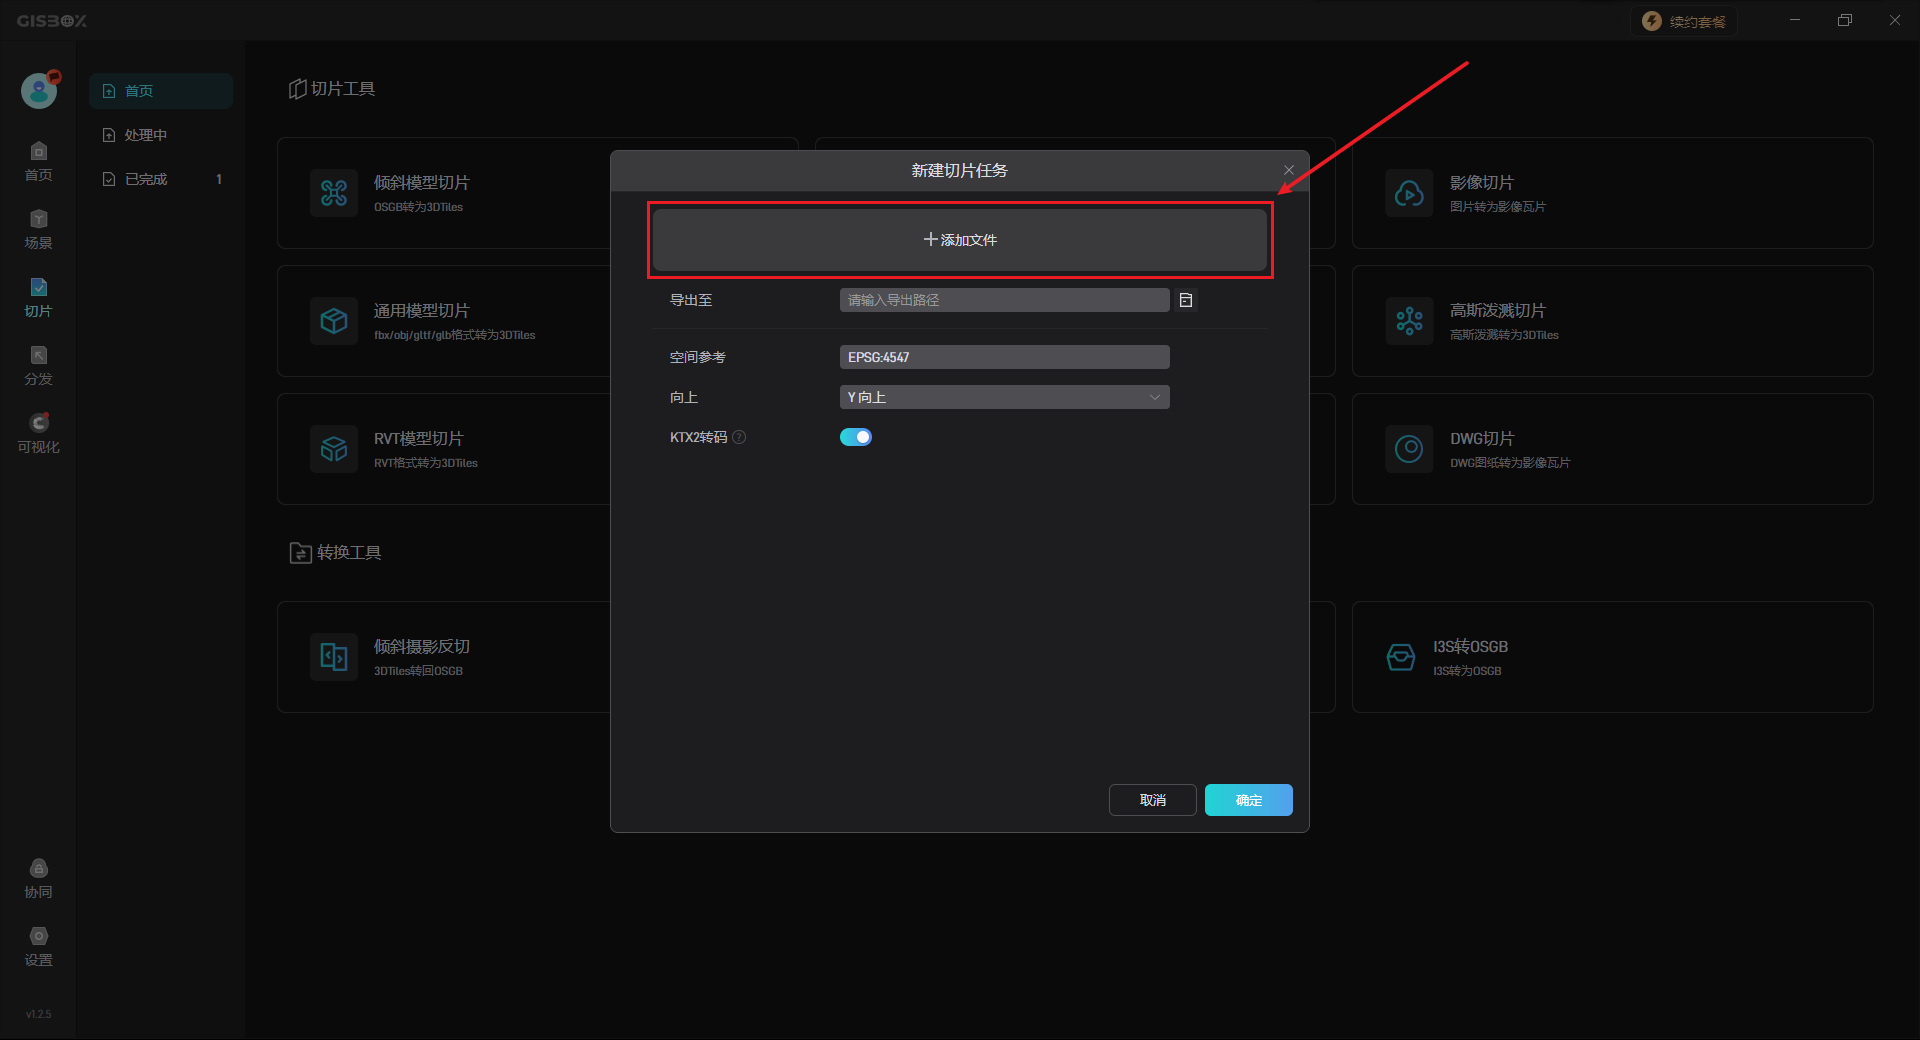Click the RVT模型切片 icon
The height and width of the screenshot is (1040, 1920).
pos(334,449)
